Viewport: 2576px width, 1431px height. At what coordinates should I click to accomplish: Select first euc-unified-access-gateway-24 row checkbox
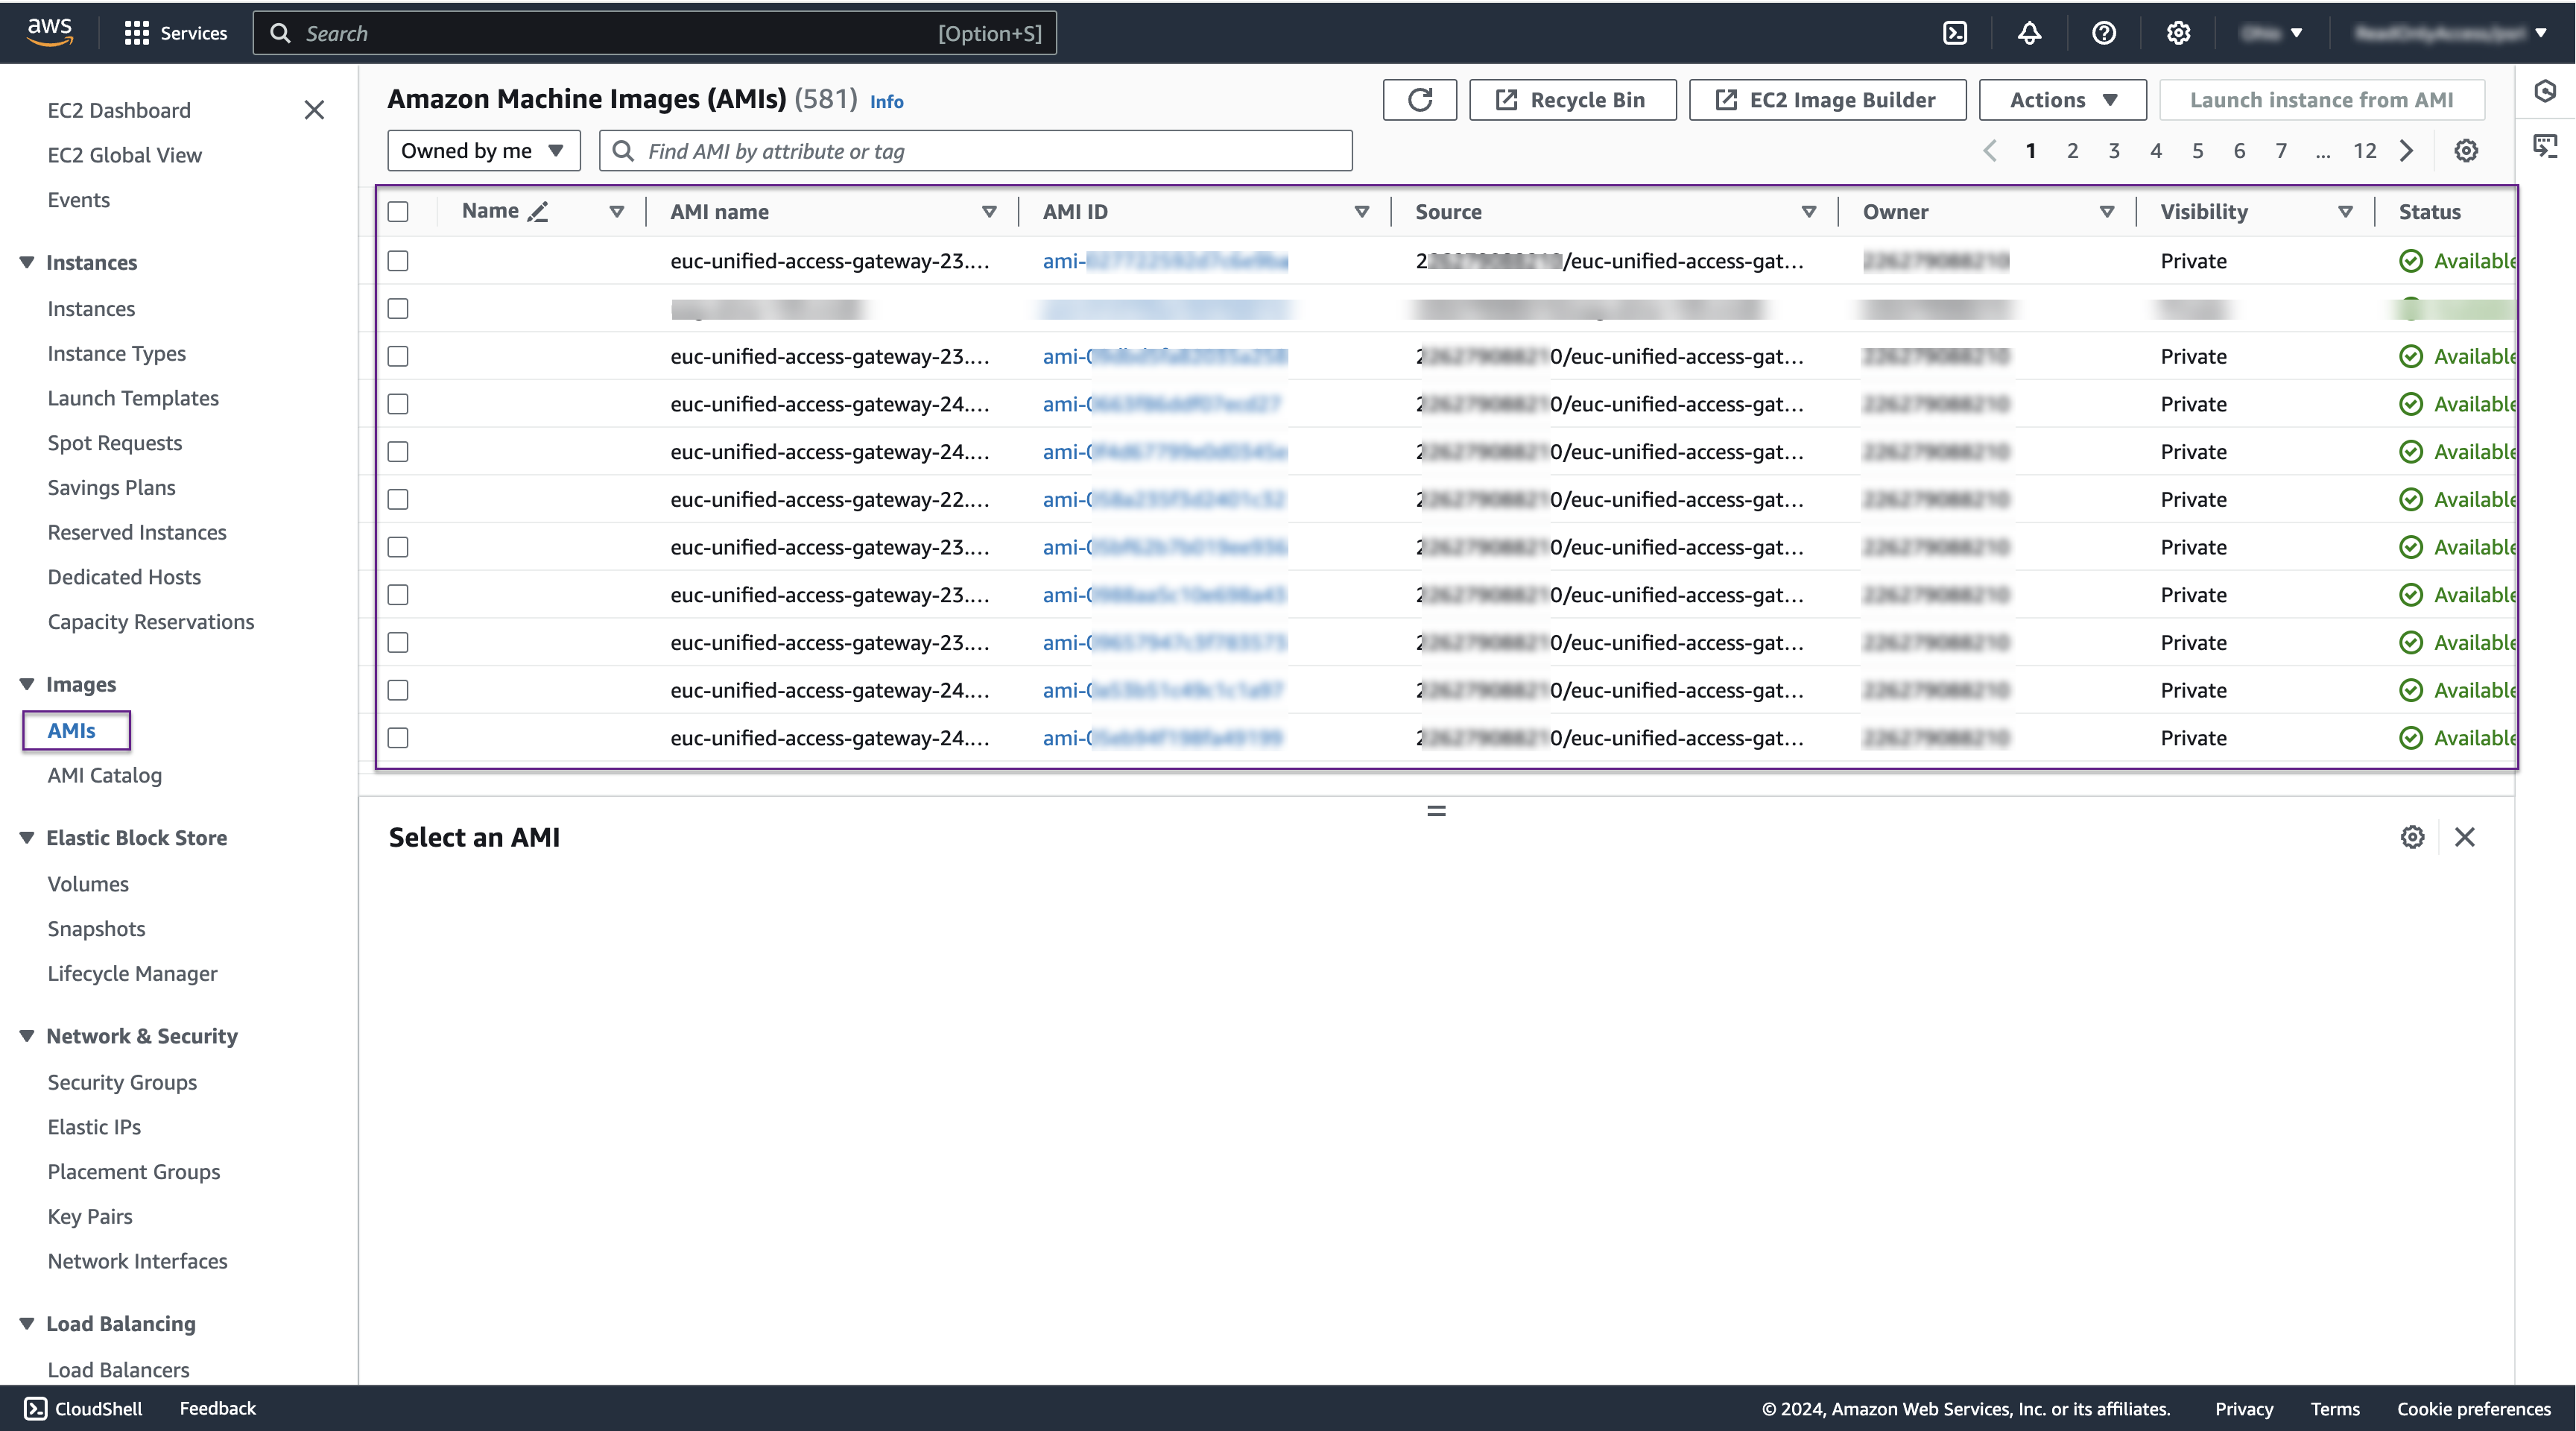pyautogui.click(x=398, y=404)
